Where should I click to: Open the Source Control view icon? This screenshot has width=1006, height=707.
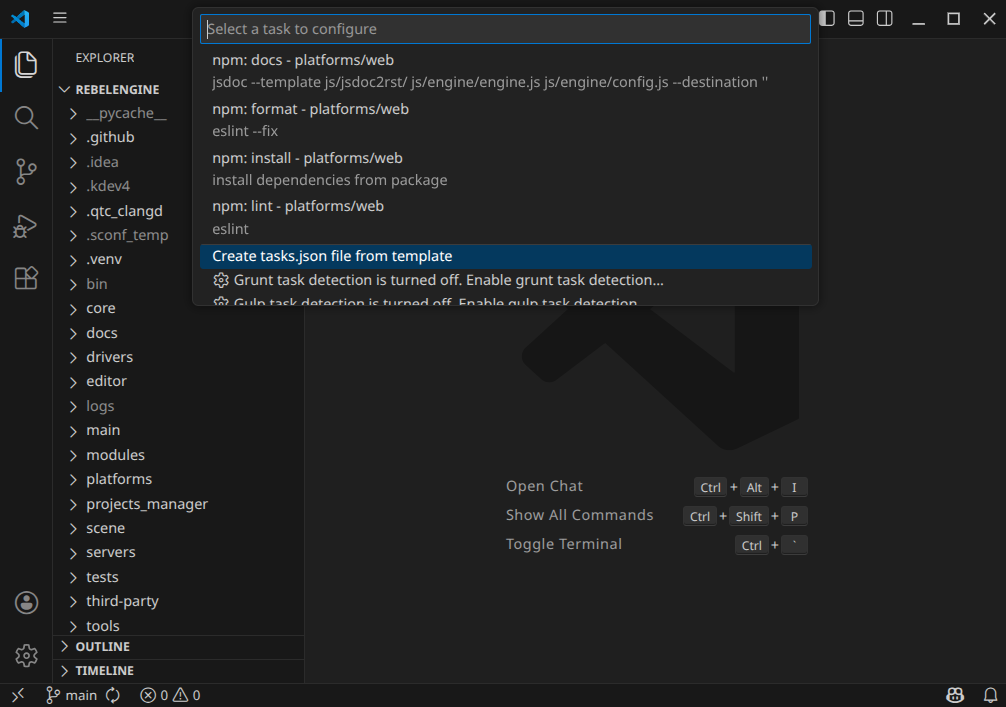tap(26, 171)
